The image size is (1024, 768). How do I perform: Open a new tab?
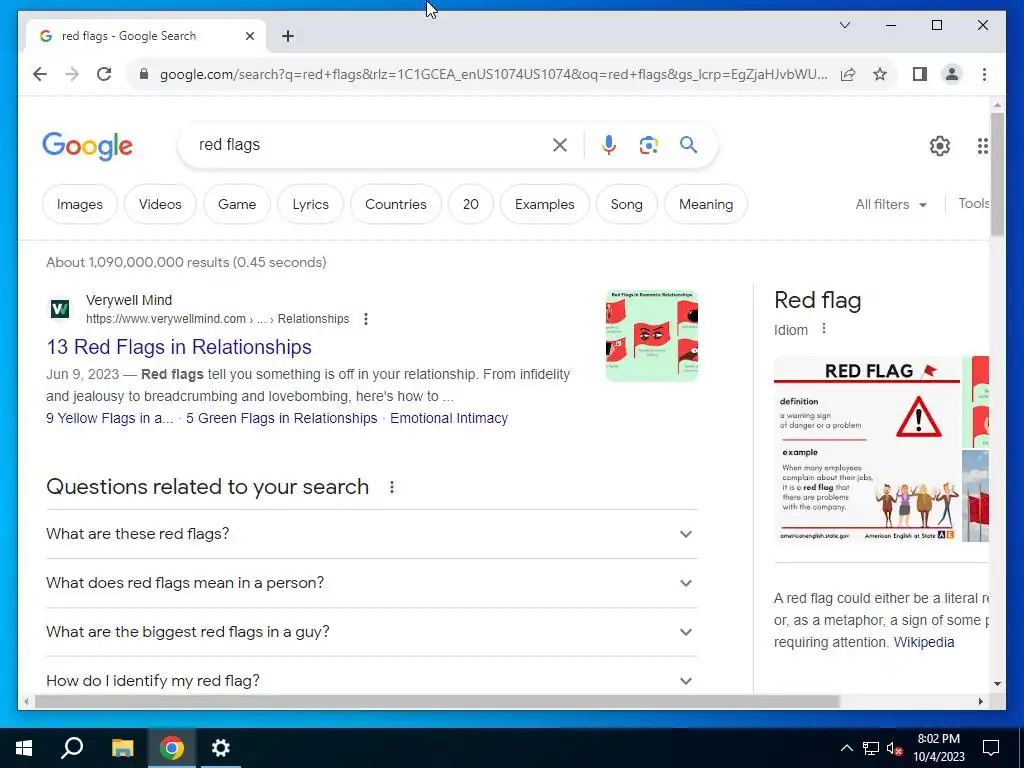click(x=288, y=36)
